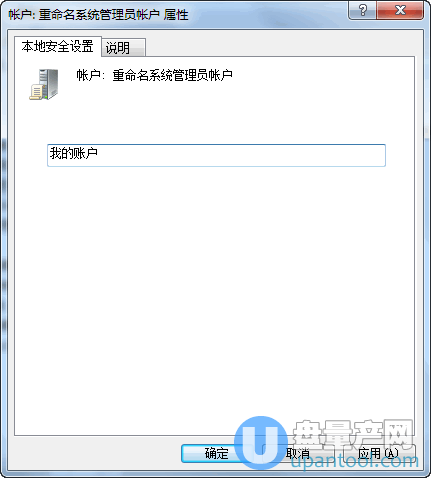Click the dialog title bar text
431x478 pixels.
point(98,15)
